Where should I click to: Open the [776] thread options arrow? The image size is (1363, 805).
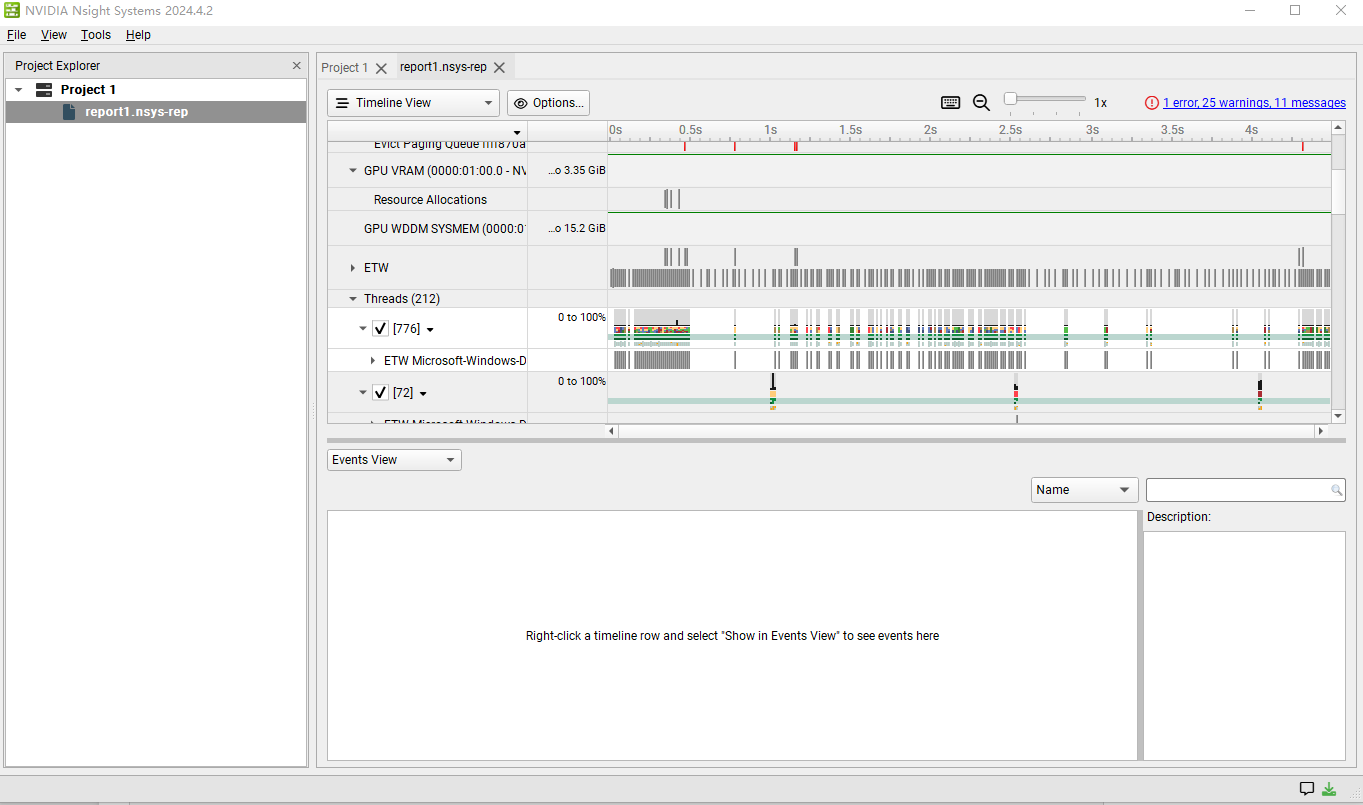pyautogui.click(x=430, y=330)
